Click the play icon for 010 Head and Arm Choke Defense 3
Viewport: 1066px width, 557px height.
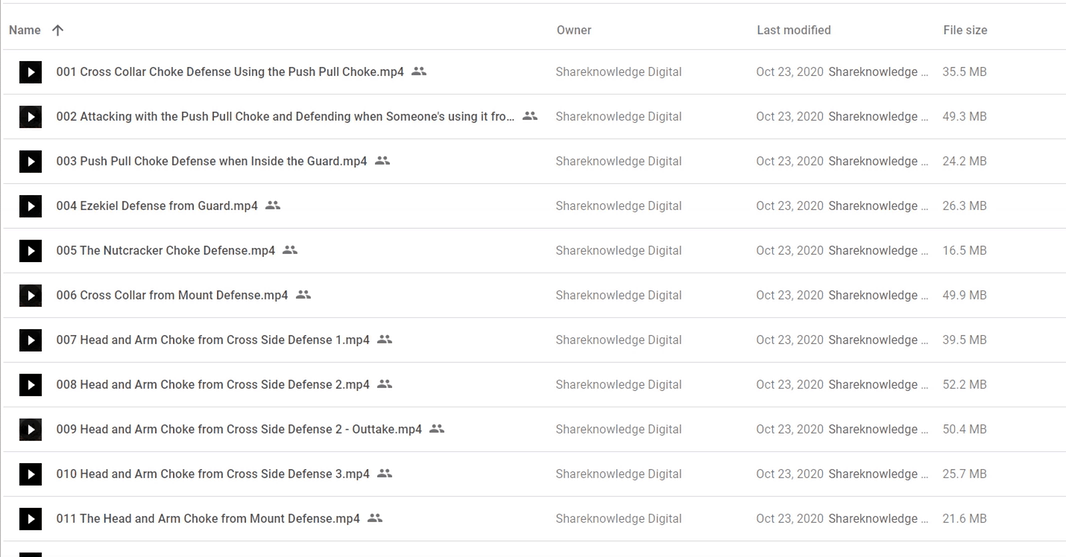click(30, 474)
